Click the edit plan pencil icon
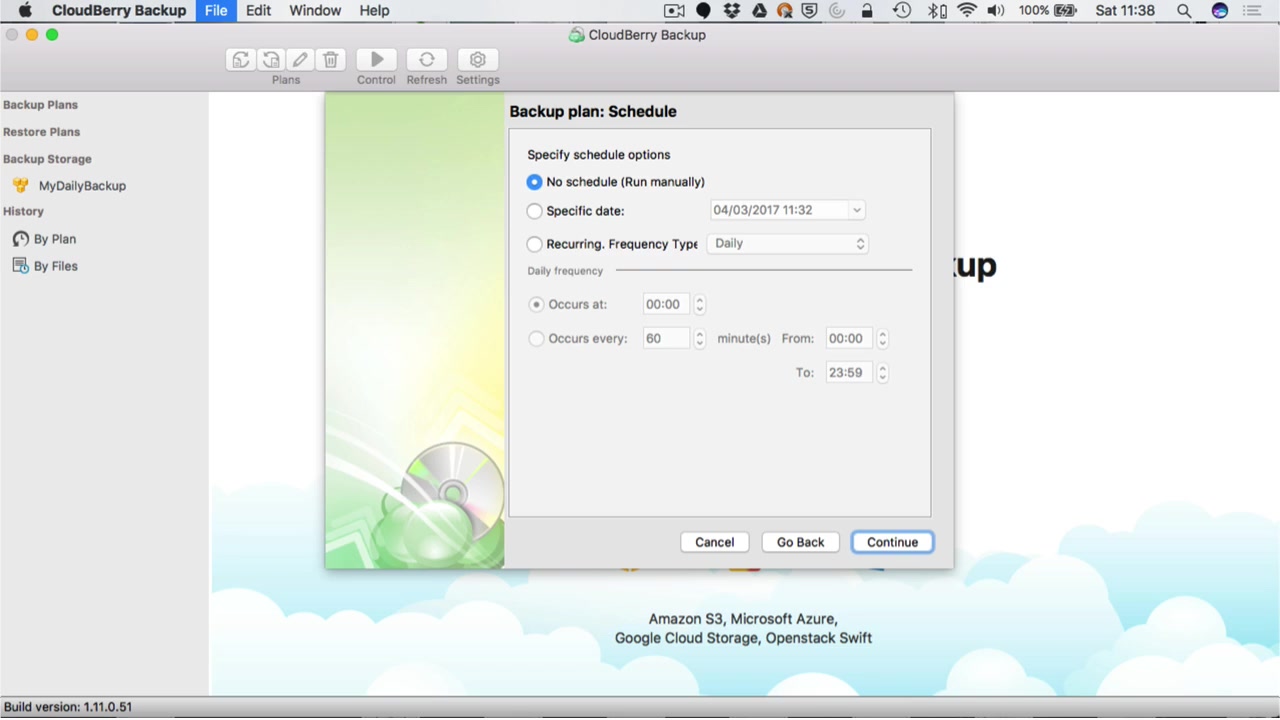Screen dimensions: 1280x720 (300, 60)
